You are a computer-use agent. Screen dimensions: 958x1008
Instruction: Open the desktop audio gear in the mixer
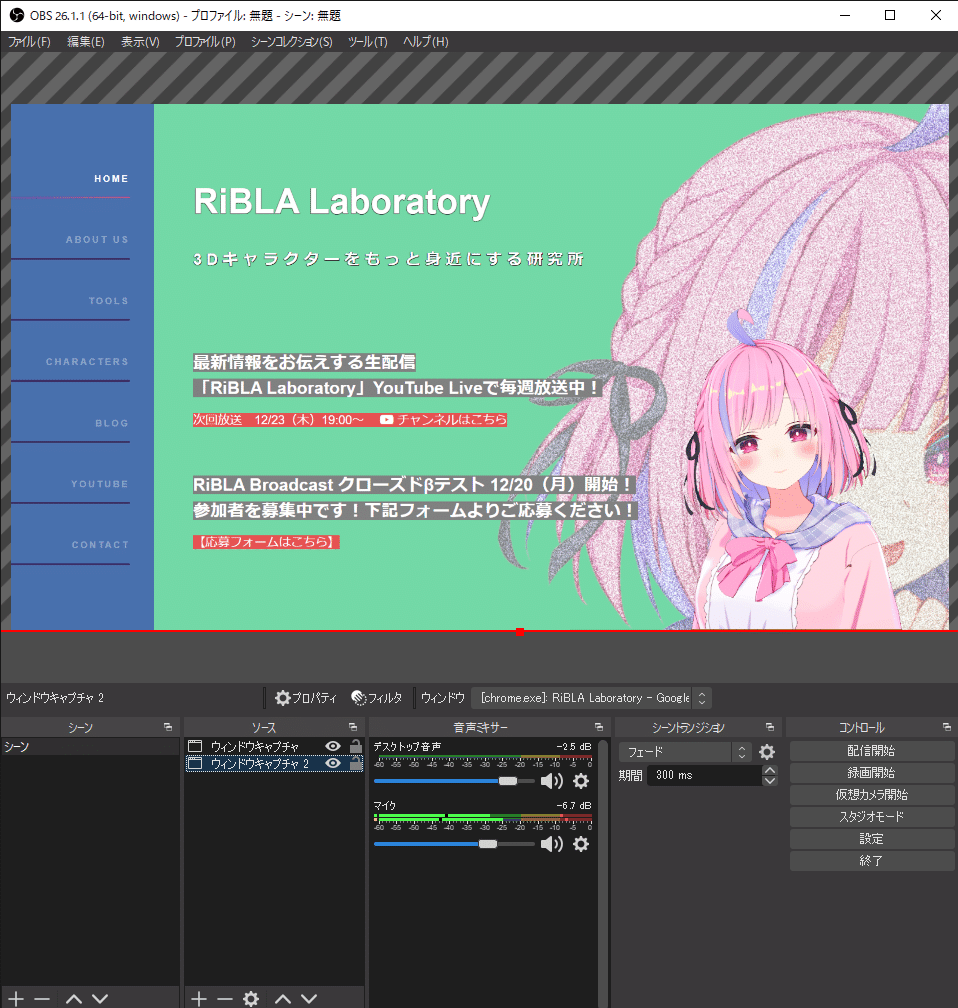tap(581, 781)
